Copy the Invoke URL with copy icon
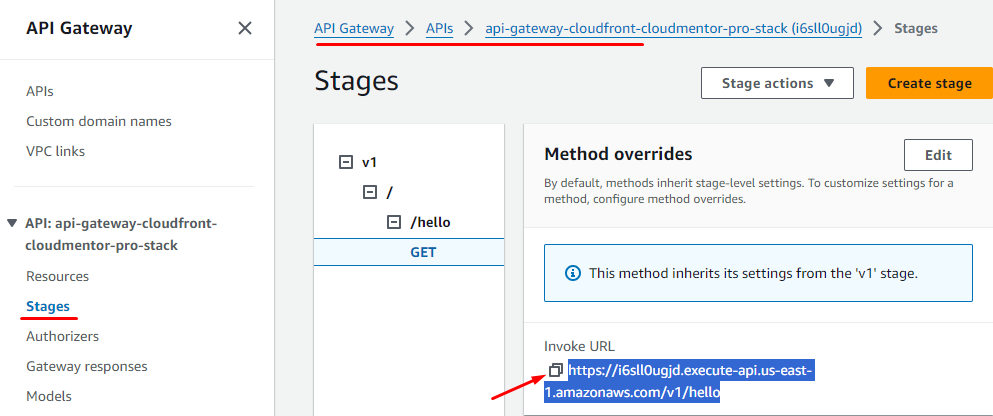Image resolution: width=993 pixels, height=416 pixels. 555,371
